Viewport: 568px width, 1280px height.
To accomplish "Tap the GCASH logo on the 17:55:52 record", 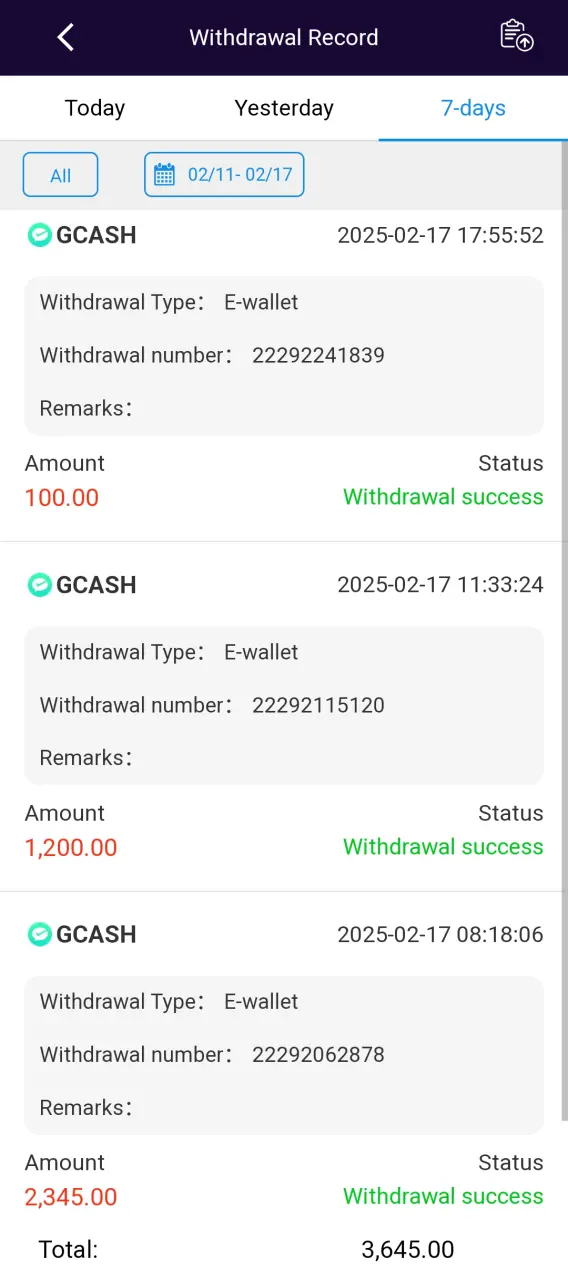I will pyautogui.click(x=40, y=235).
